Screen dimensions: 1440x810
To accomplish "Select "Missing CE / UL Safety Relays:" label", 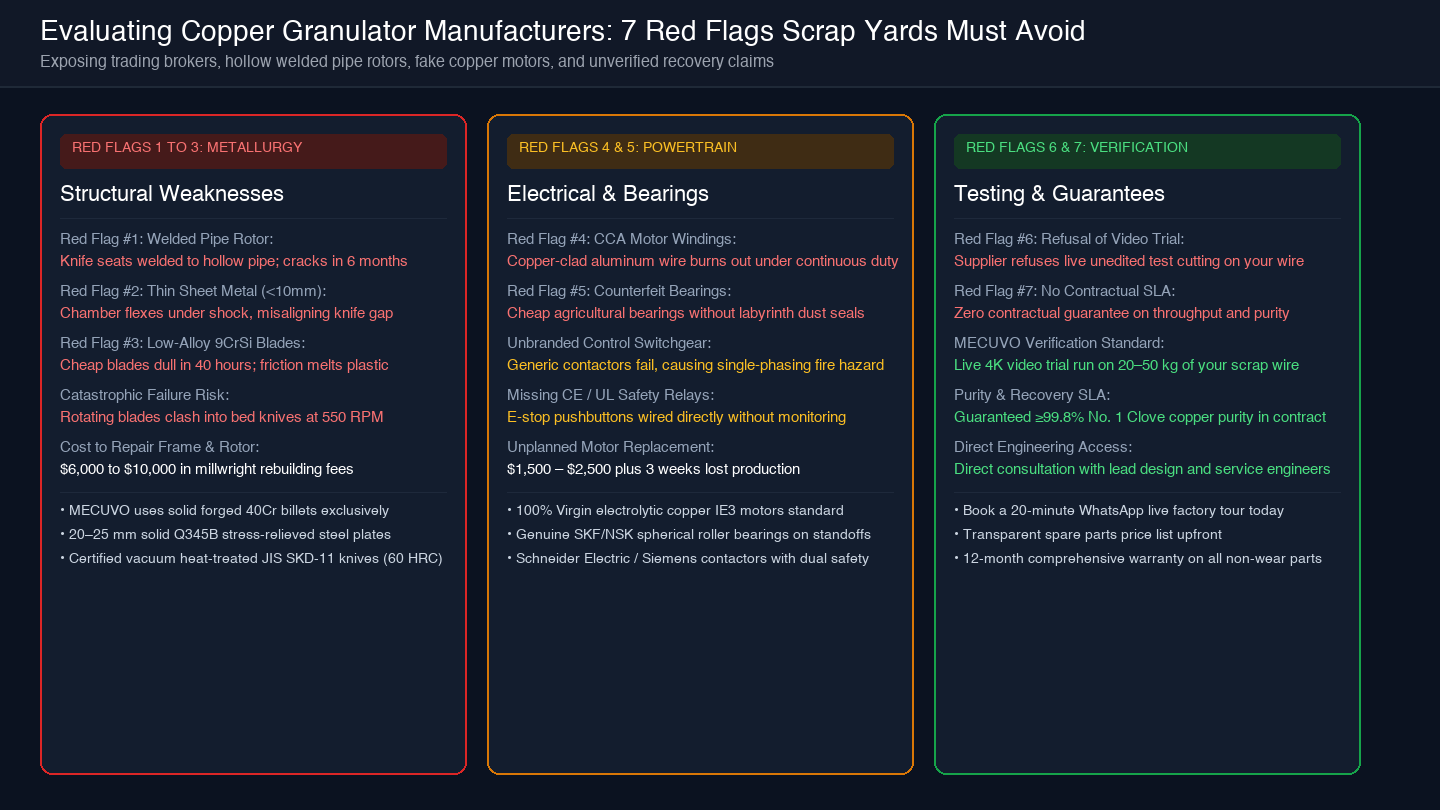I will pos(610,395).
